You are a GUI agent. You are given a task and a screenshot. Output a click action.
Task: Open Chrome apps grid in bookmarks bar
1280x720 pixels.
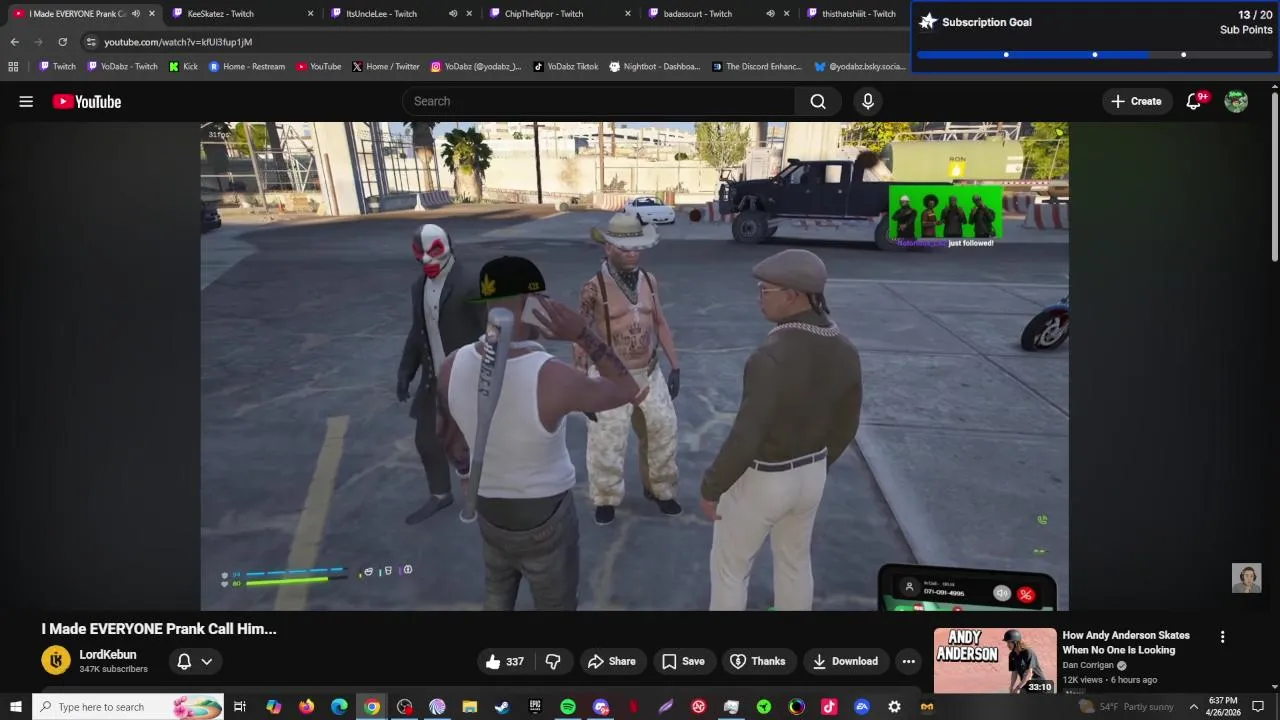pos(13,67)
